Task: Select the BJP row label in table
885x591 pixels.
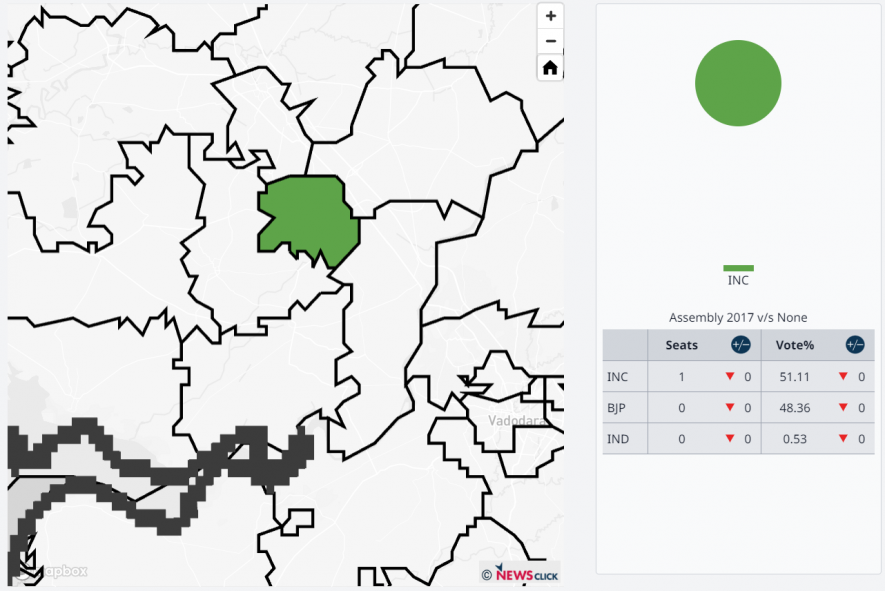Action: [618, 408]
